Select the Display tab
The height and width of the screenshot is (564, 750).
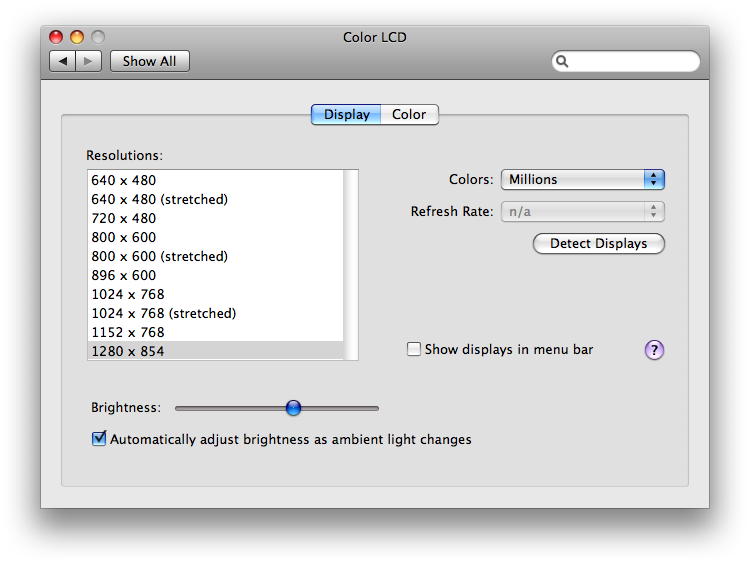click(x=346, y=114)
